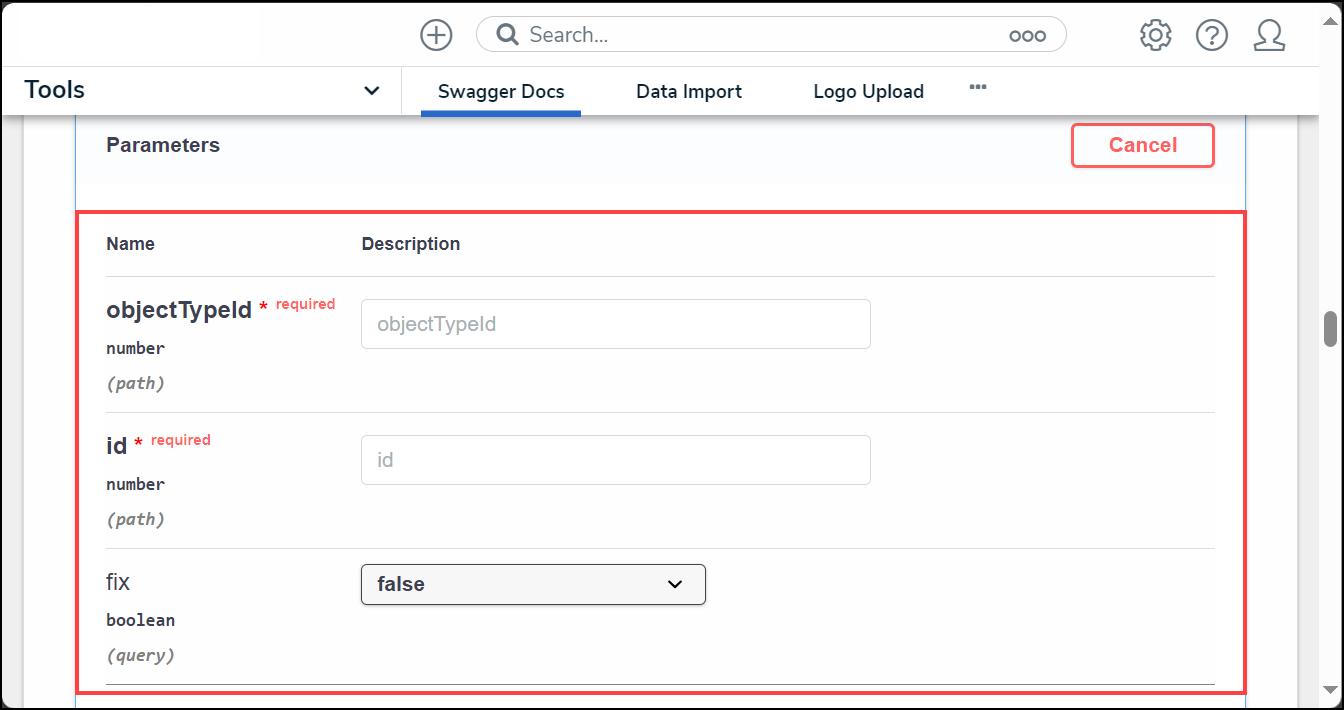Click the scrollbar down arrow
This screenshot has height=710, width=1344.
coord(1330,689)
